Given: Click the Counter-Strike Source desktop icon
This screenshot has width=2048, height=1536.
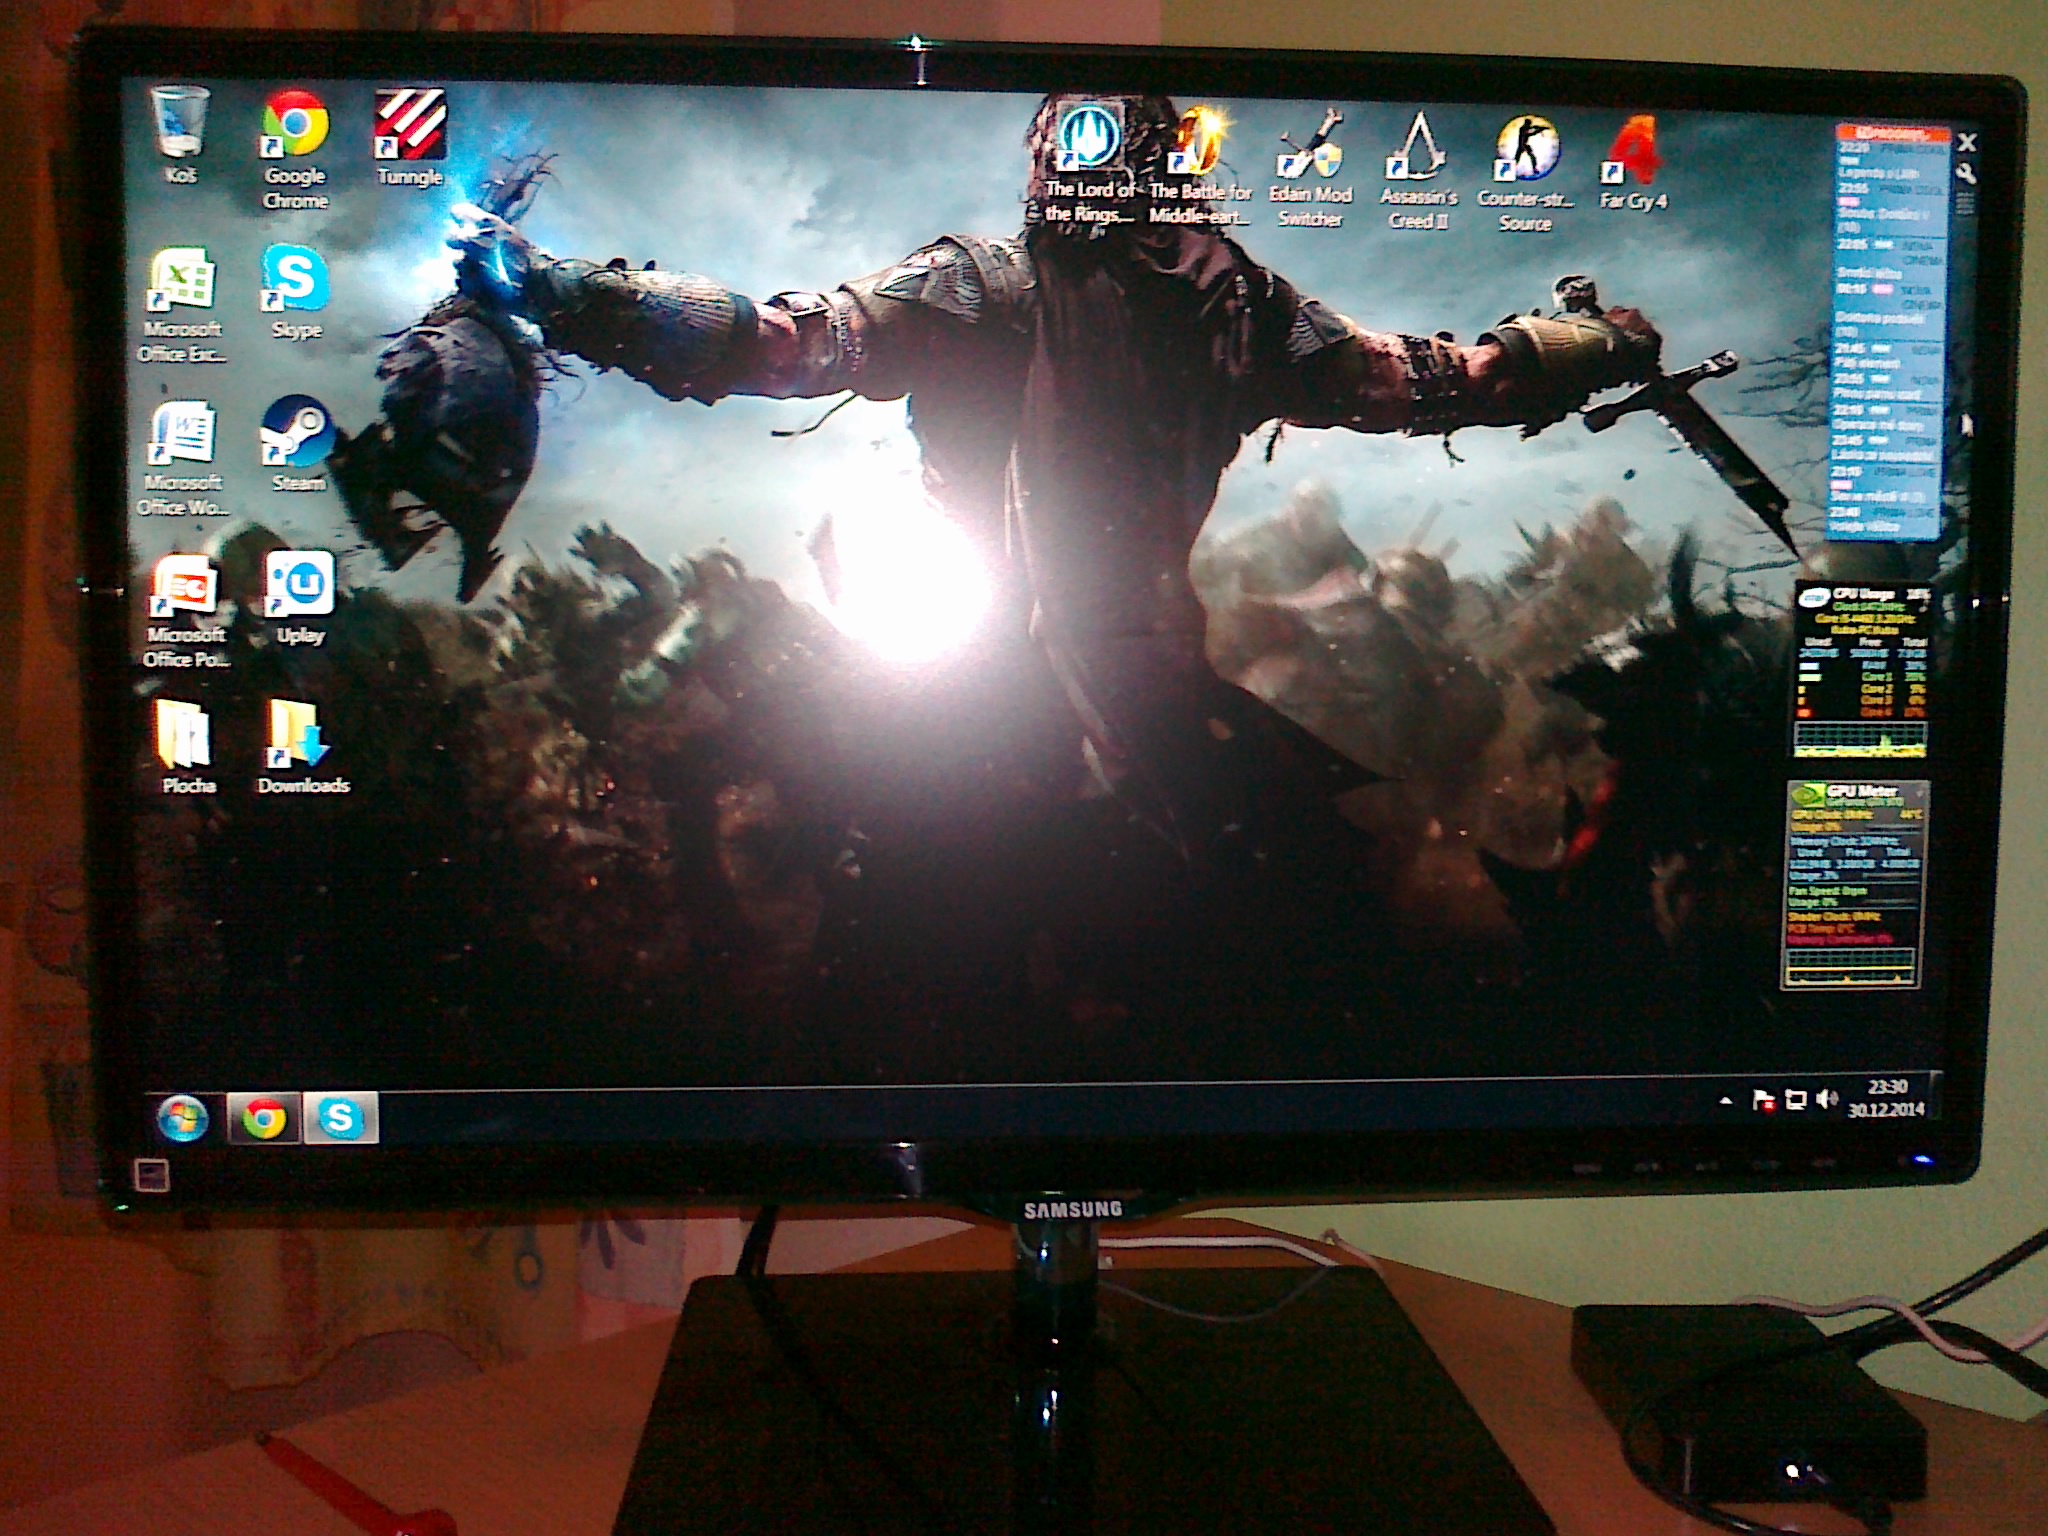Looking at the screenshot, I should click(x=1526, y=150).
